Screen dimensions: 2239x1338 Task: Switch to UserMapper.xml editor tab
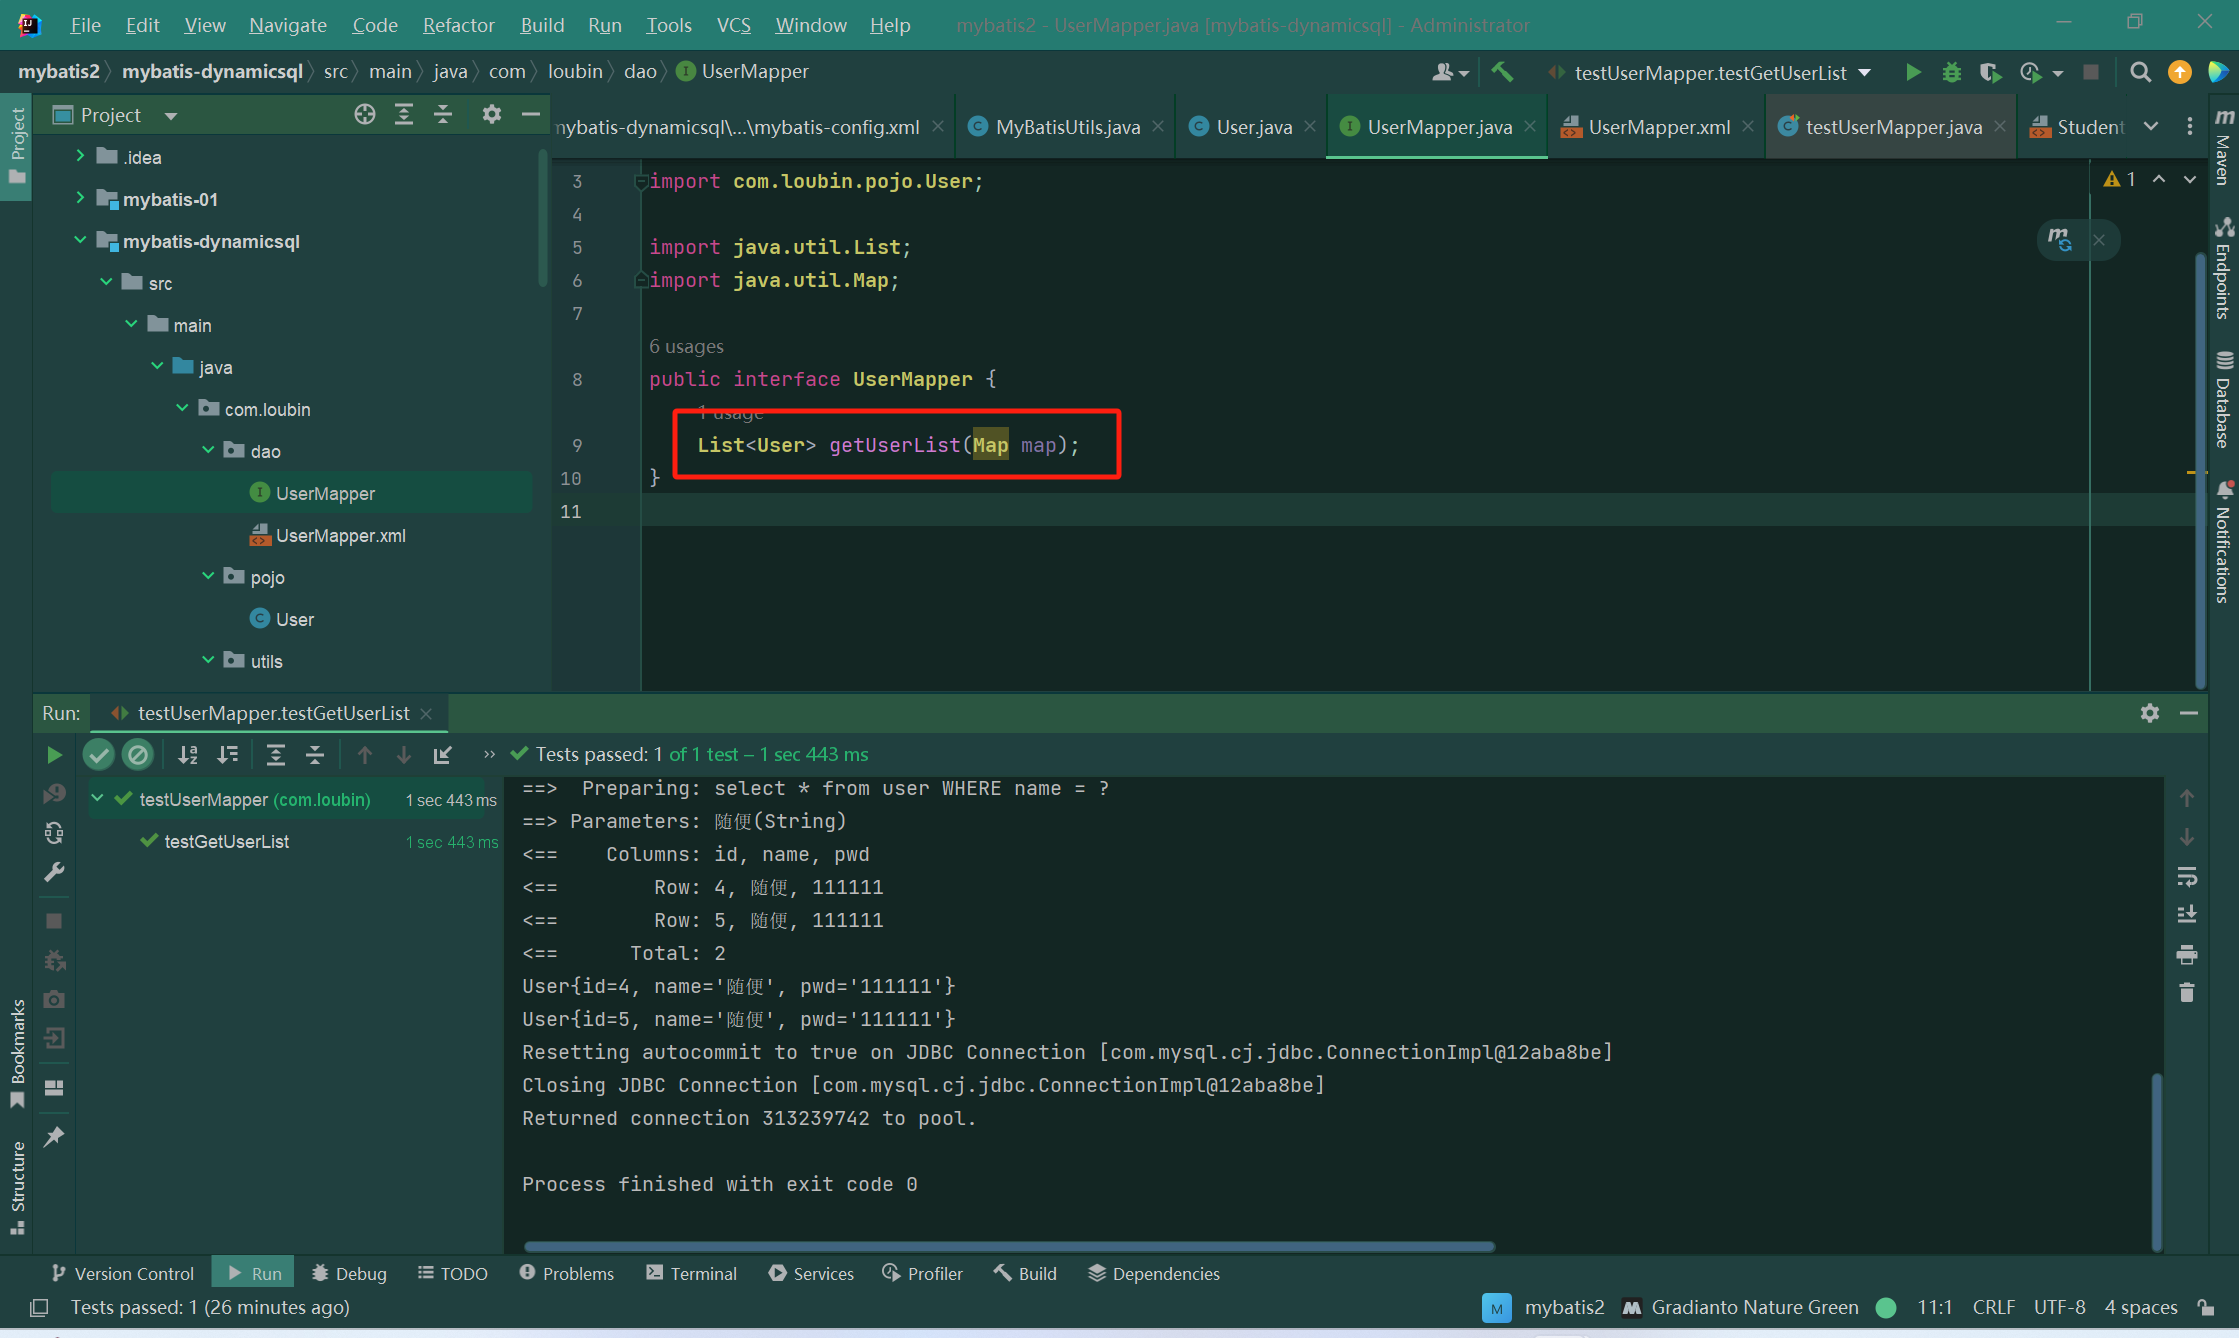coord(1658,127)
